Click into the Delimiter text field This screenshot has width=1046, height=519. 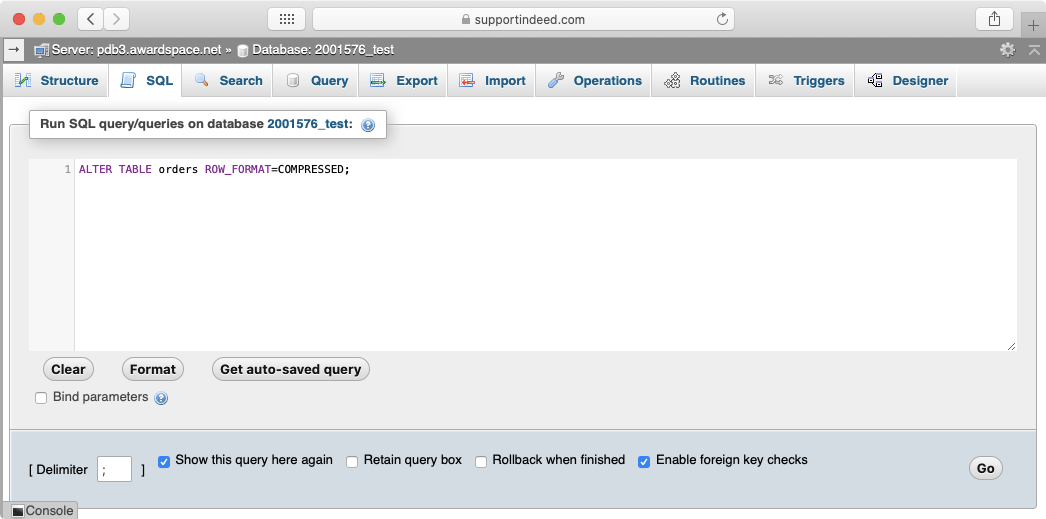114,469
